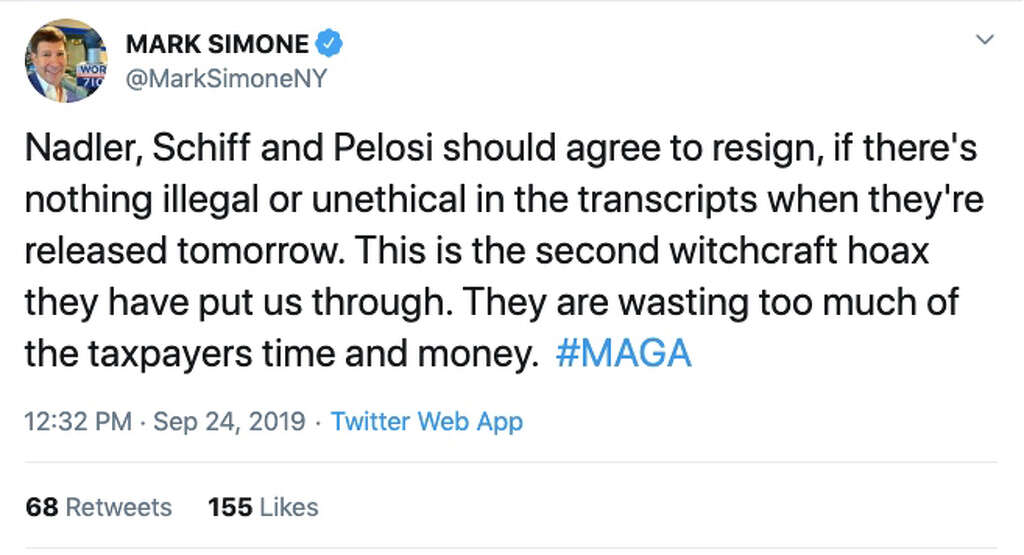
Task: Click the word Pelosi in tweet
Action: point(383,148)
